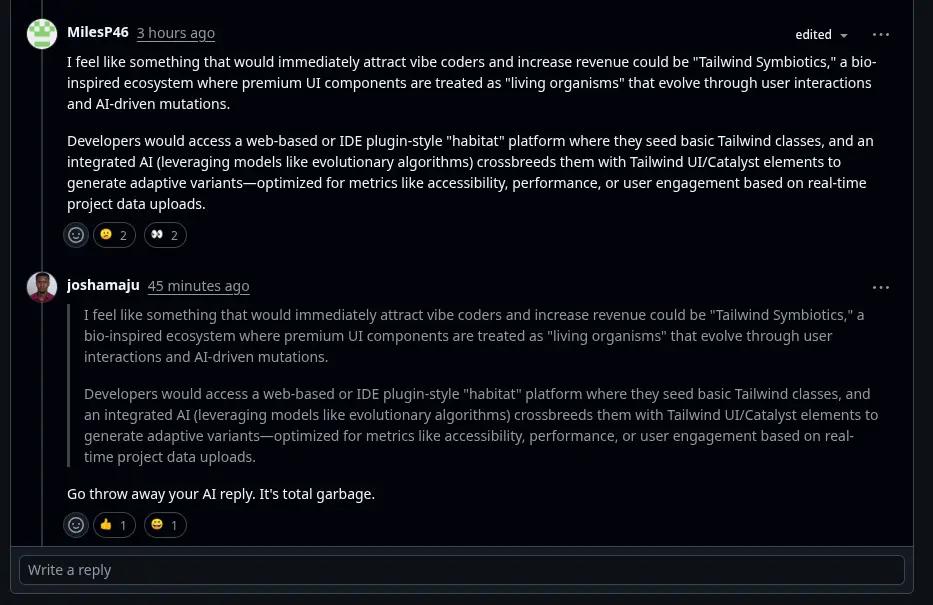Click MilesP46's "Tailwind Symbiotics" opening paragraph
Screen dimensions: 933x605
tap(470, 83)
